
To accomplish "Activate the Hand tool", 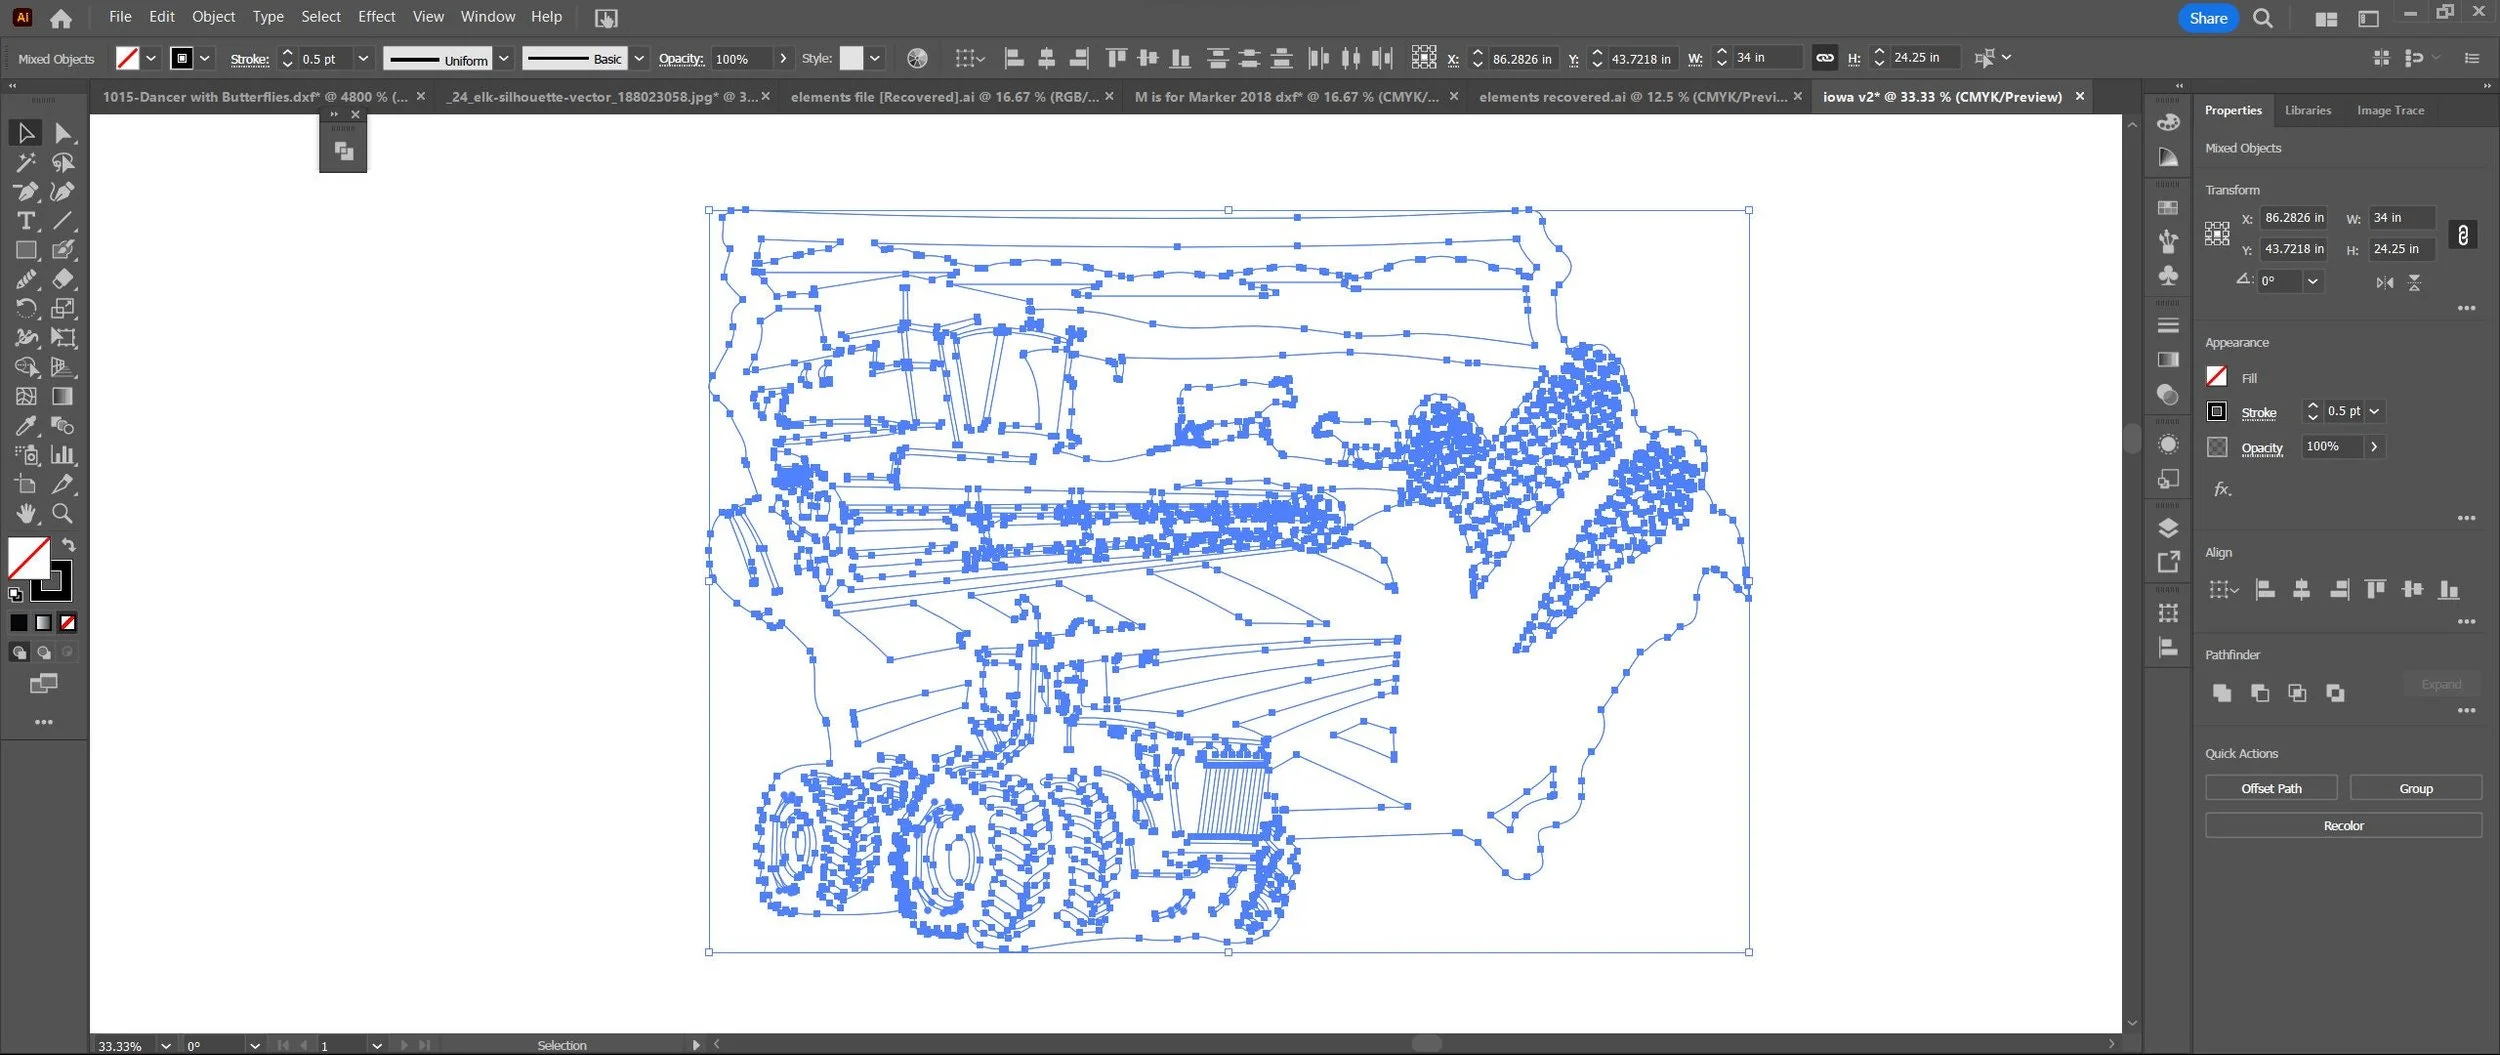I will coord(26,513).
